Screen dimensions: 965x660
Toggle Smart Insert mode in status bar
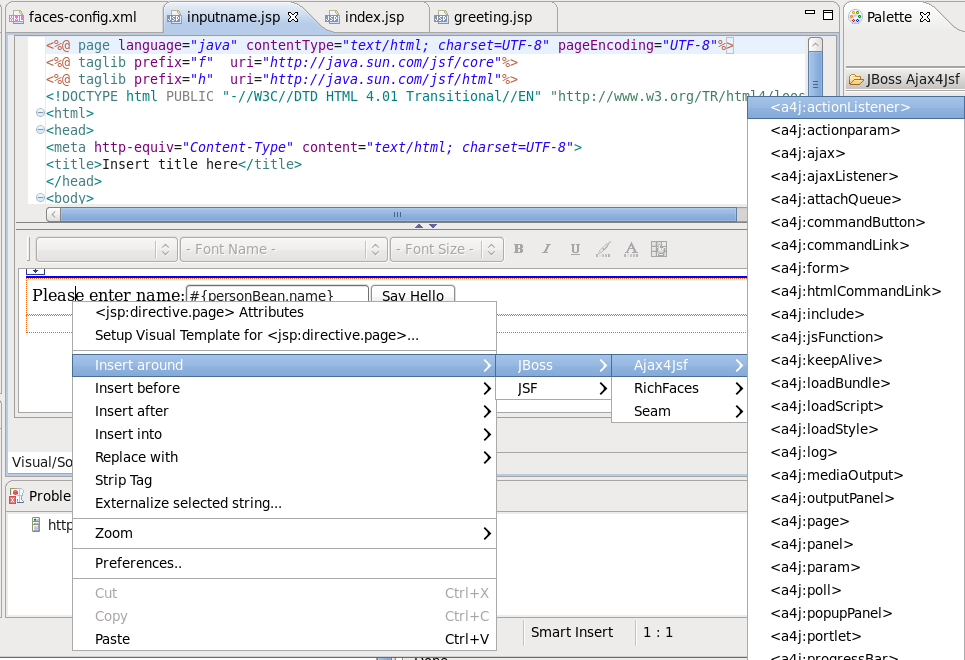[572, 631]
